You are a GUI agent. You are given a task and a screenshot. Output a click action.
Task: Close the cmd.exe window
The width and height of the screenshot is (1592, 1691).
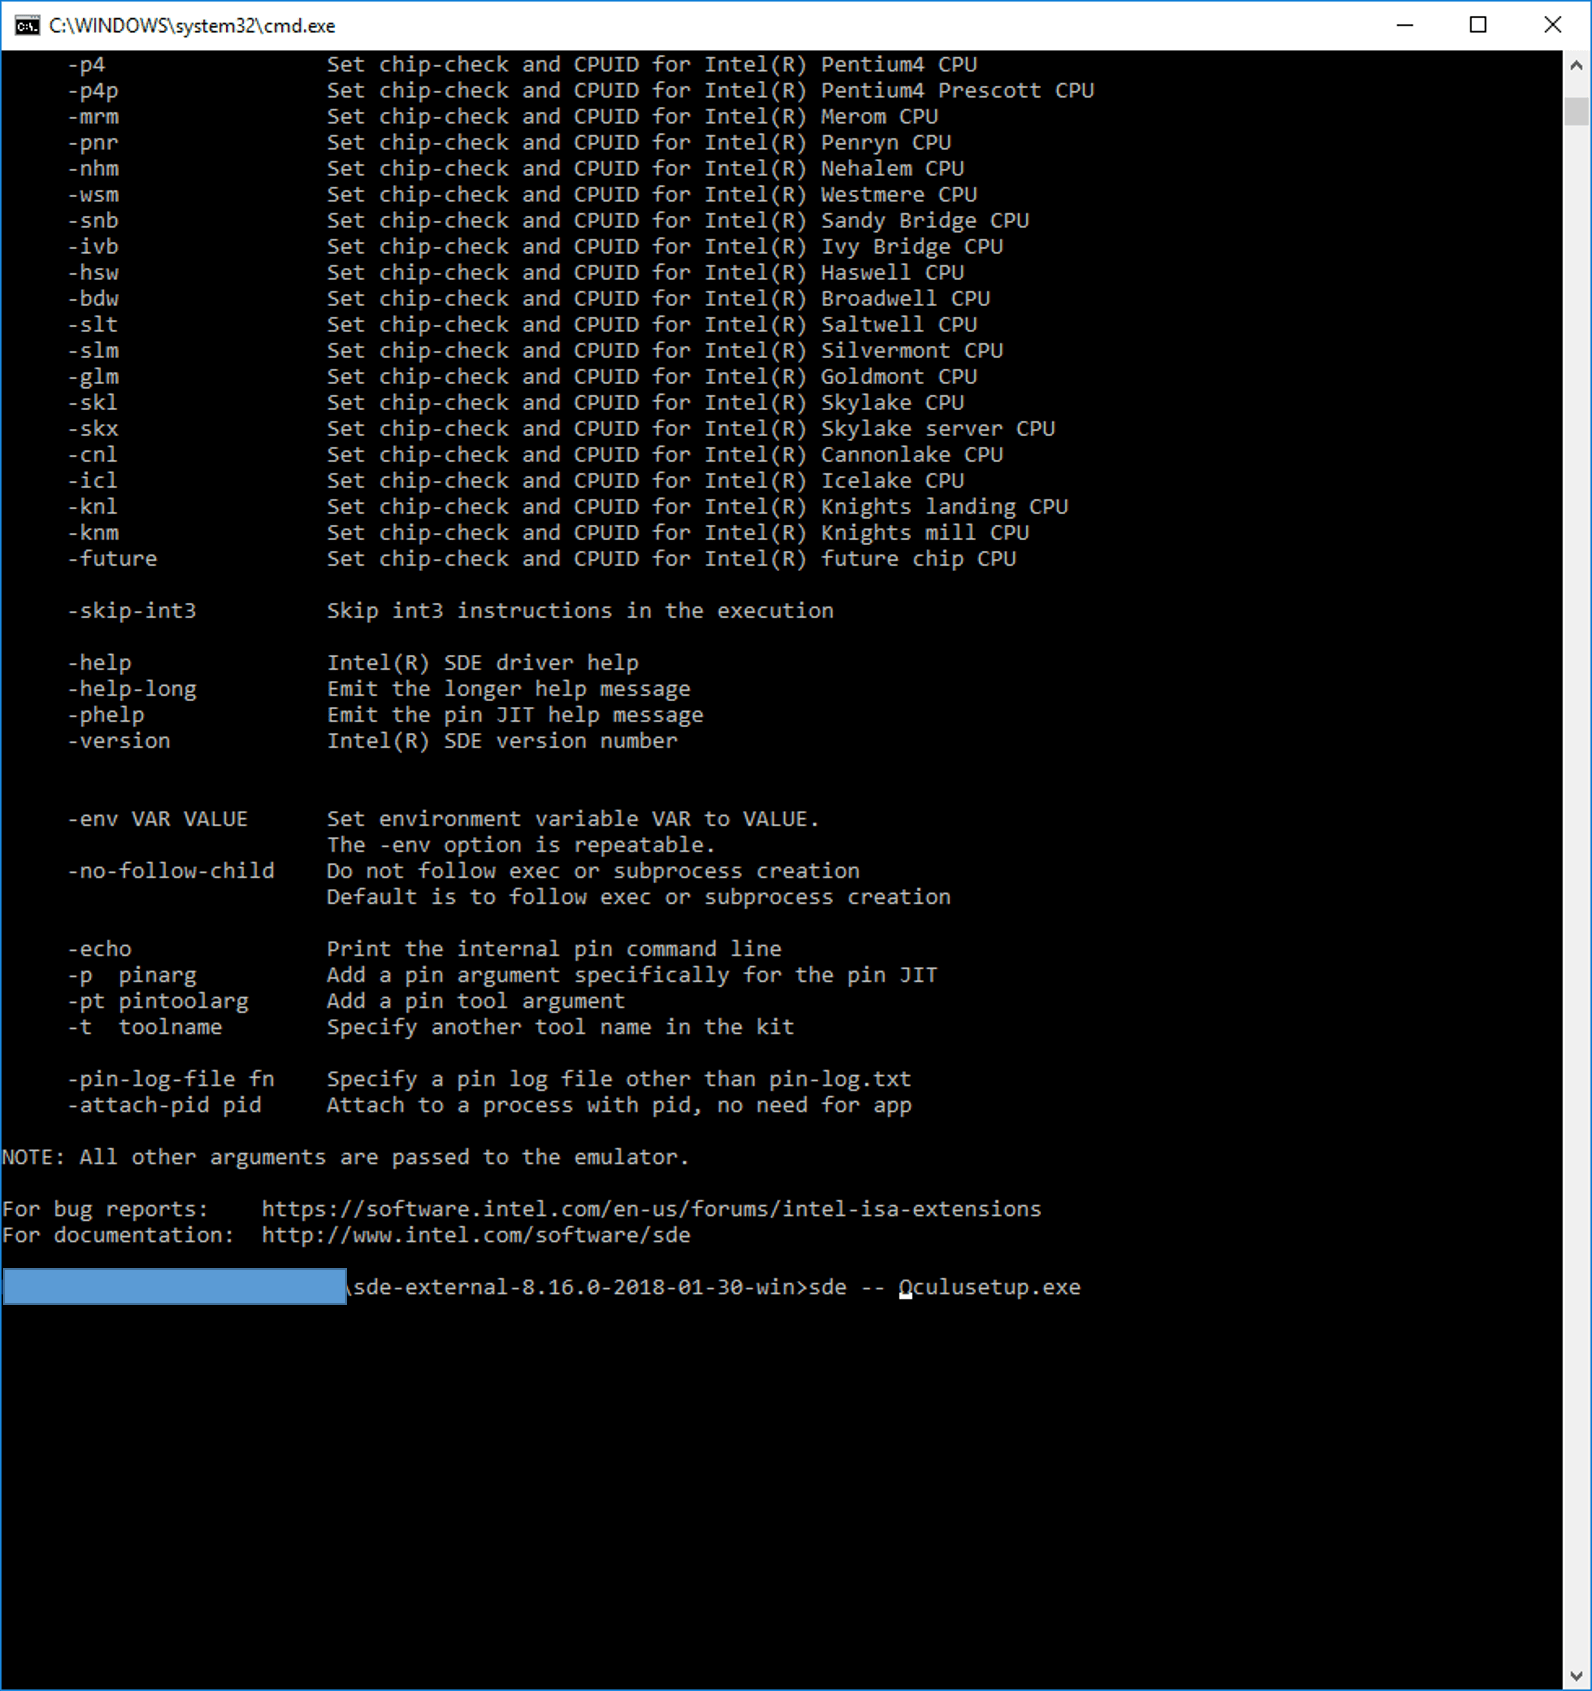tap(1552, 25)
